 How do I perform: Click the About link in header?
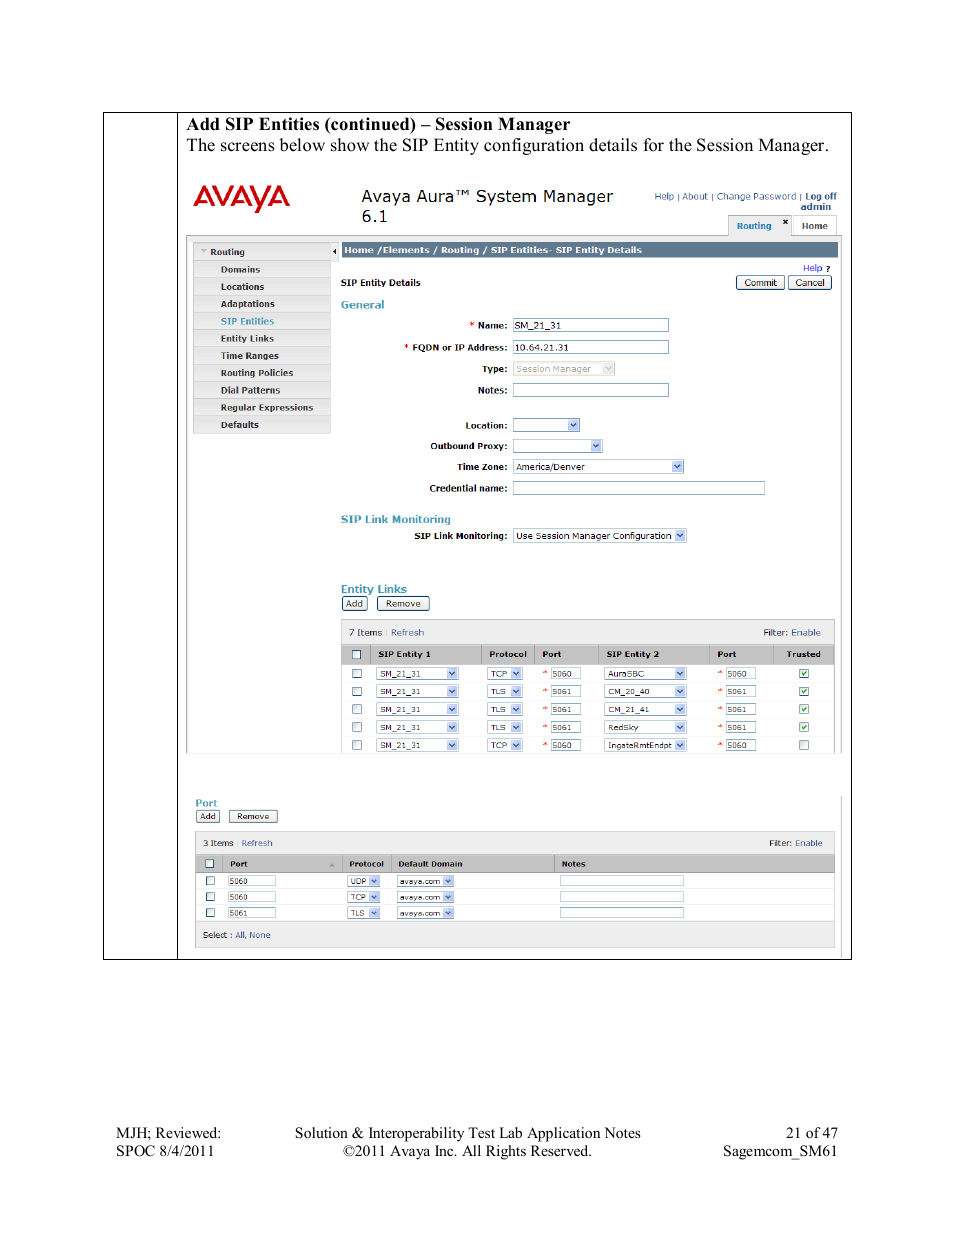click(695, 197)
